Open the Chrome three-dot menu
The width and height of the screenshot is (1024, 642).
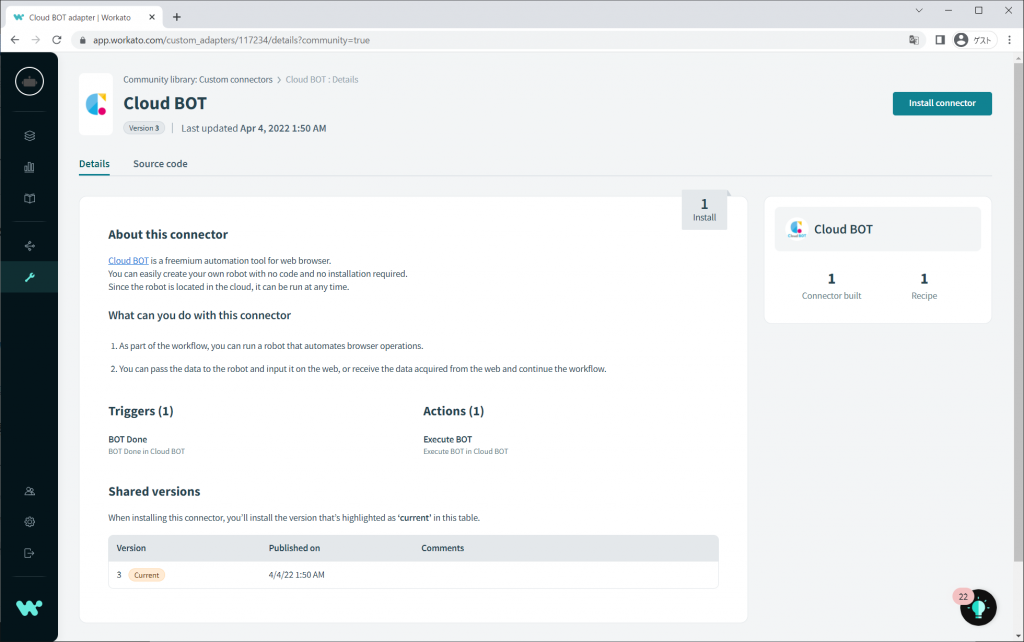click(x=1010, y=40)
